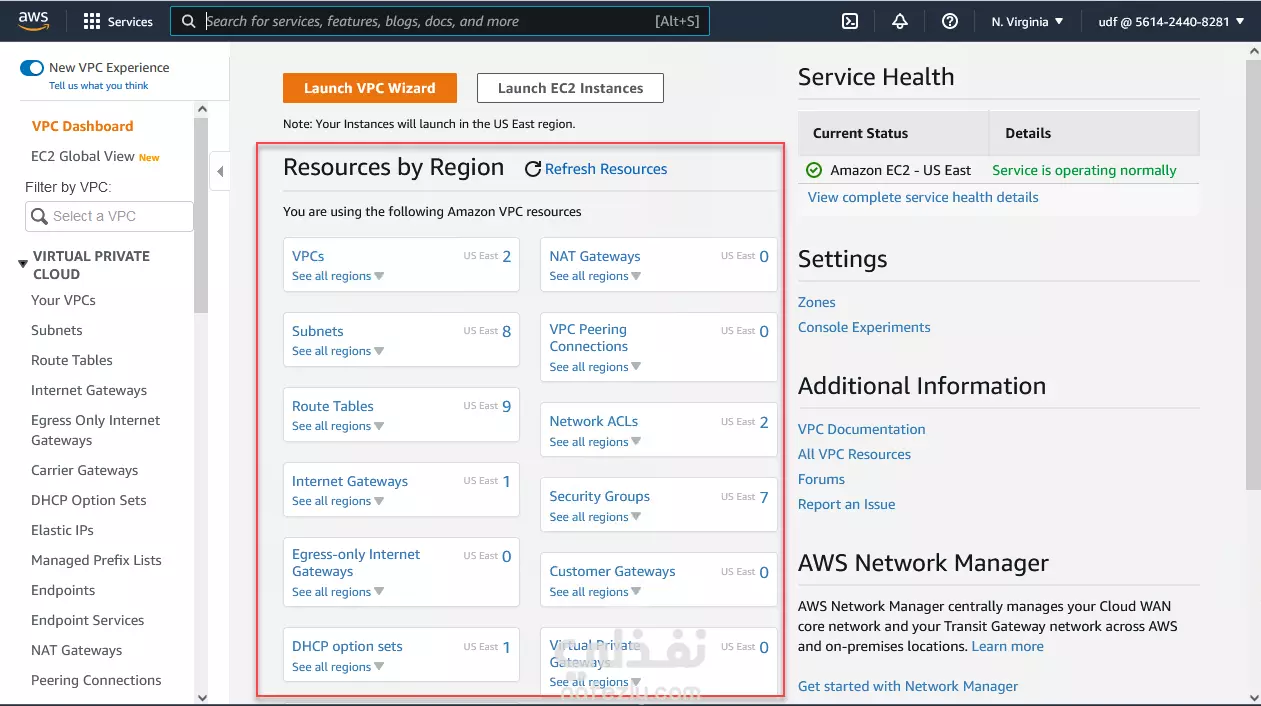Click the green check status icon for Amazon EC2
This screenshot has height=706, width=1261.
pyautogui.click(x=814, y=170)
